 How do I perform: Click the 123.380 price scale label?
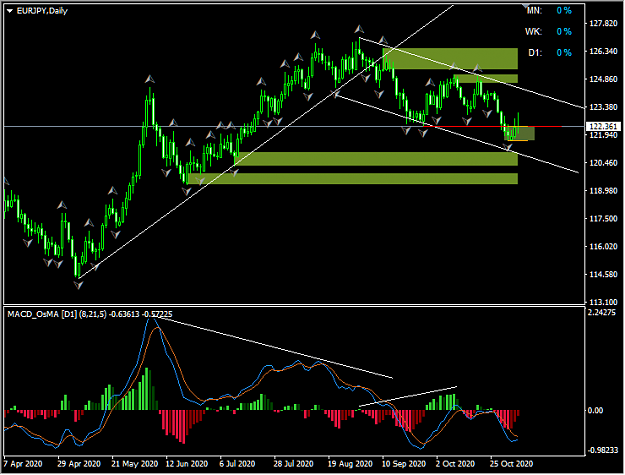coord(603,107)
